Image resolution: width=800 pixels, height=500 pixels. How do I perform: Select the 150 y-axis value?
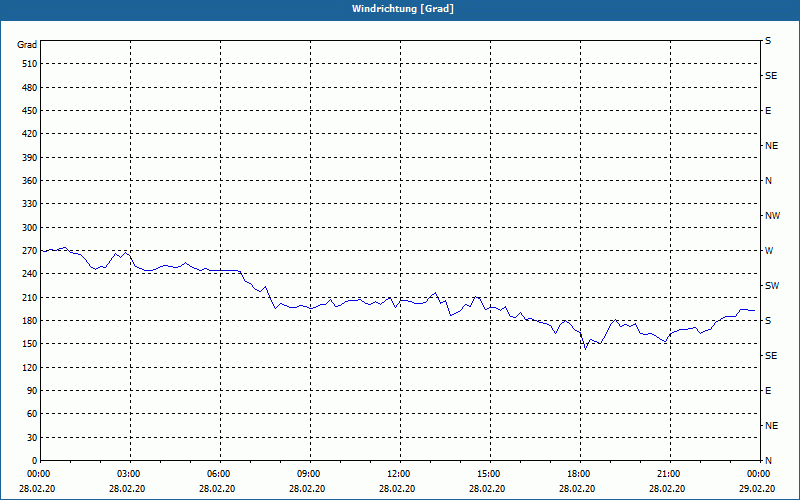pos(29,344)
